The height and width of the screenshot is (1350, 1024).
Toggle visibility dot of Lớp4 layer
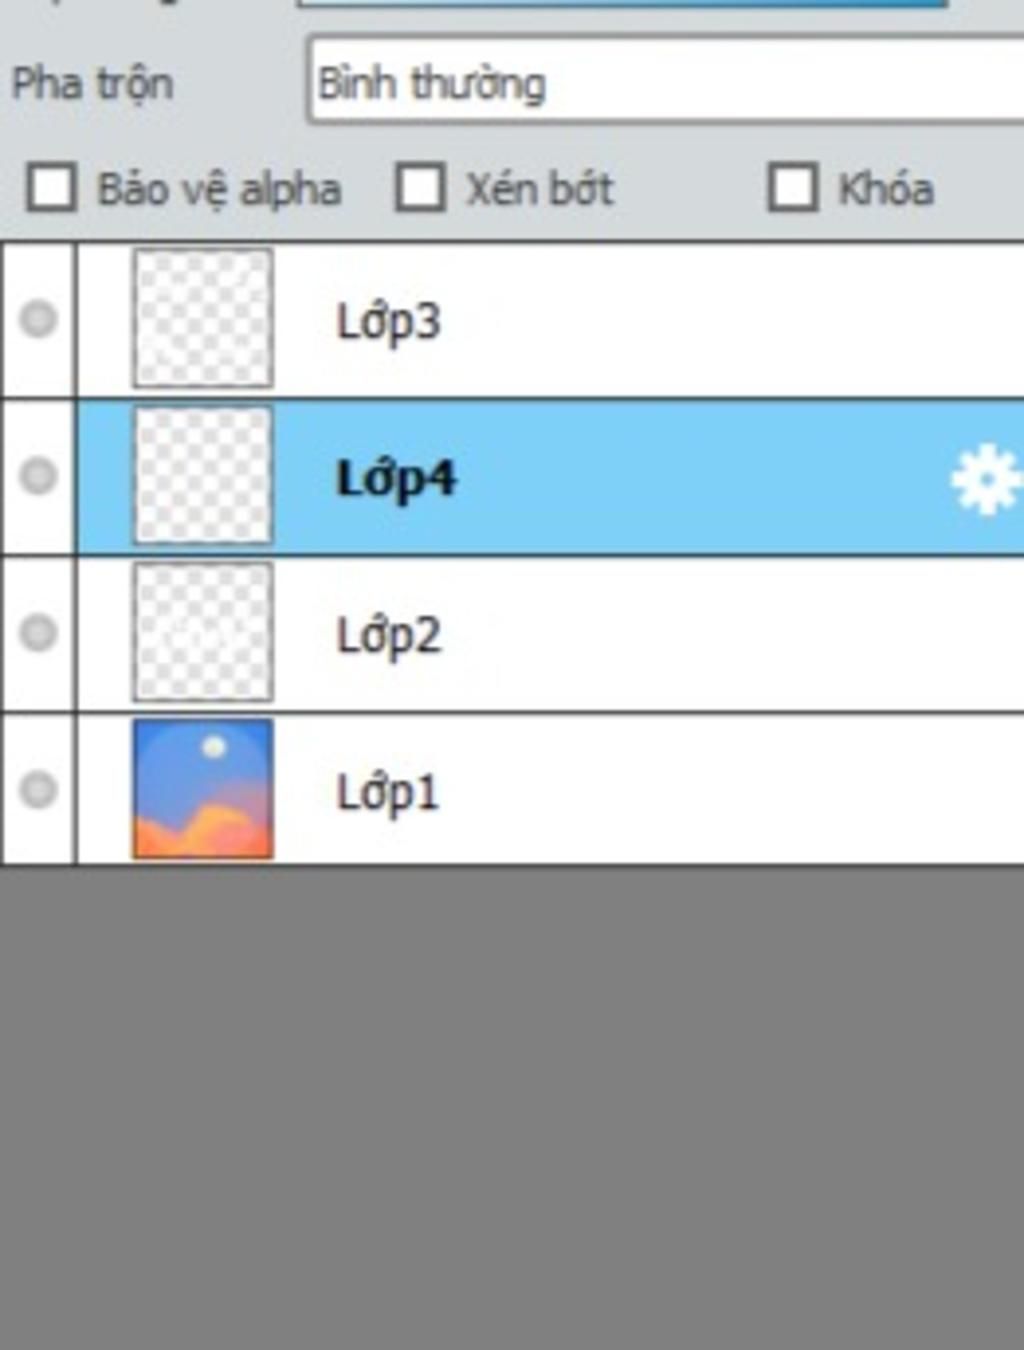[x=38, y=475]
